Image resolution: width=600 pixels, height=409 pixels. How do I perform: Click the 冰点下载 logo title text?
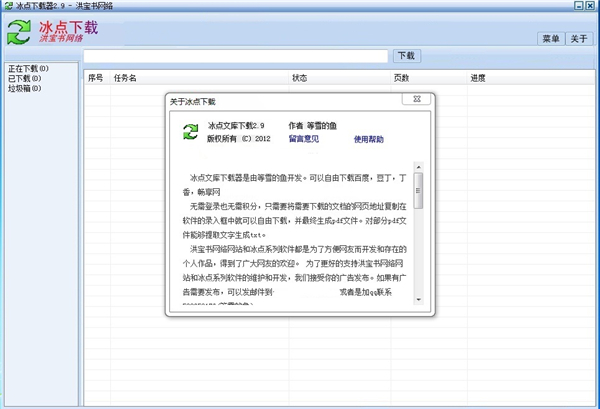tap(68, 27)
